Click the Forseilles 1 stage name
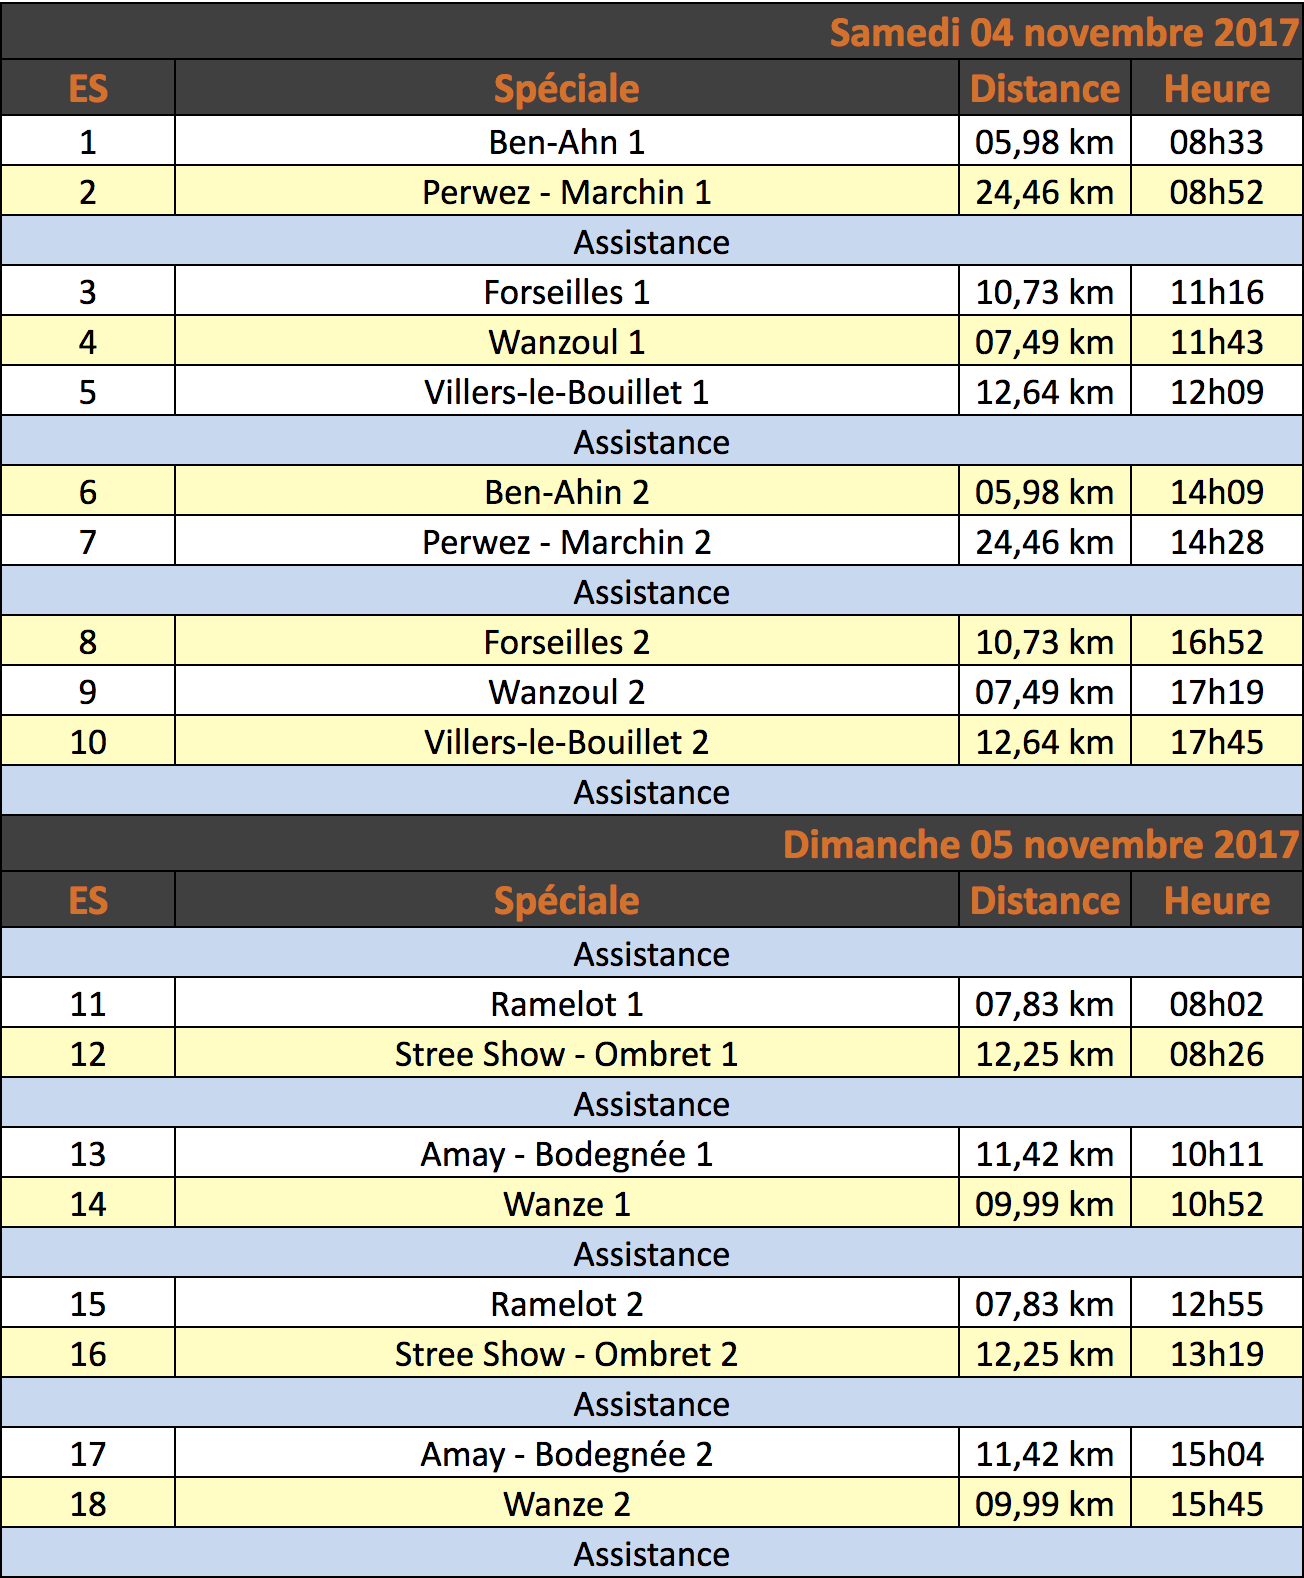 coord(566,292)
